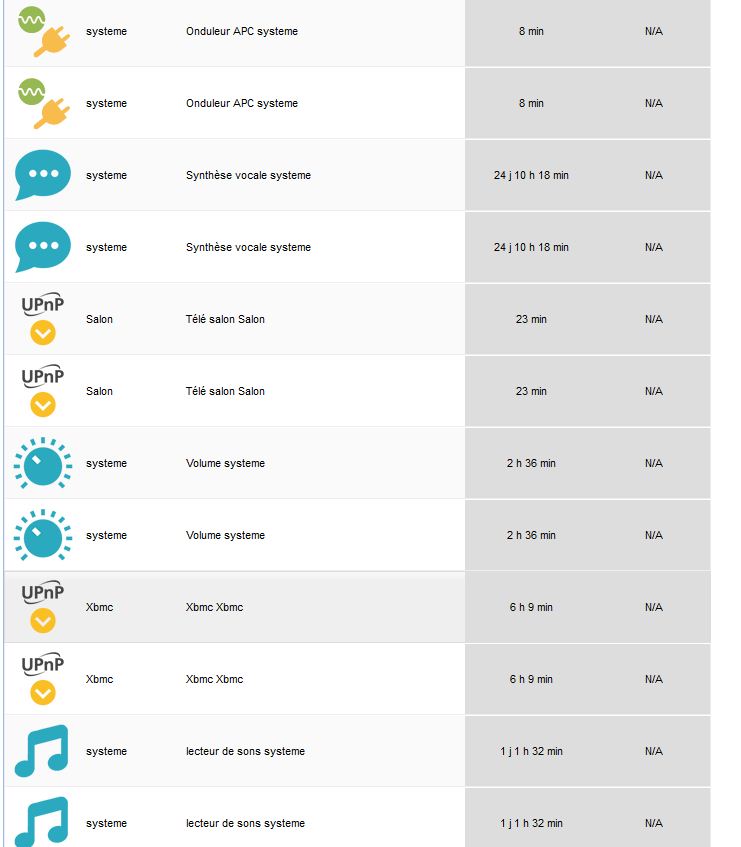
Task: Click the volume knob icon in upper Volume row
Action: click(x=43, y=463)
